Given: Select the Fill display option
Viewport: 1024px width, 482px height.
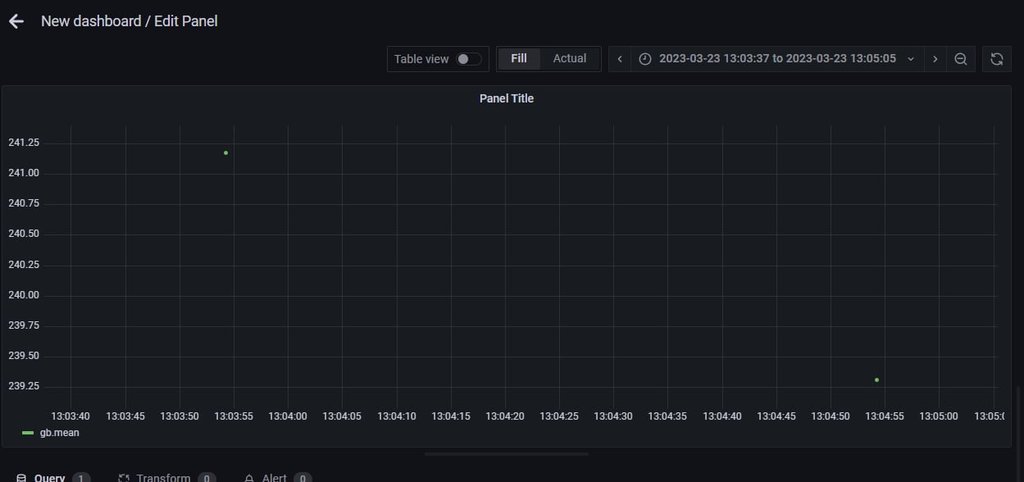Looking at the screenshot, I should click(519, 59).
